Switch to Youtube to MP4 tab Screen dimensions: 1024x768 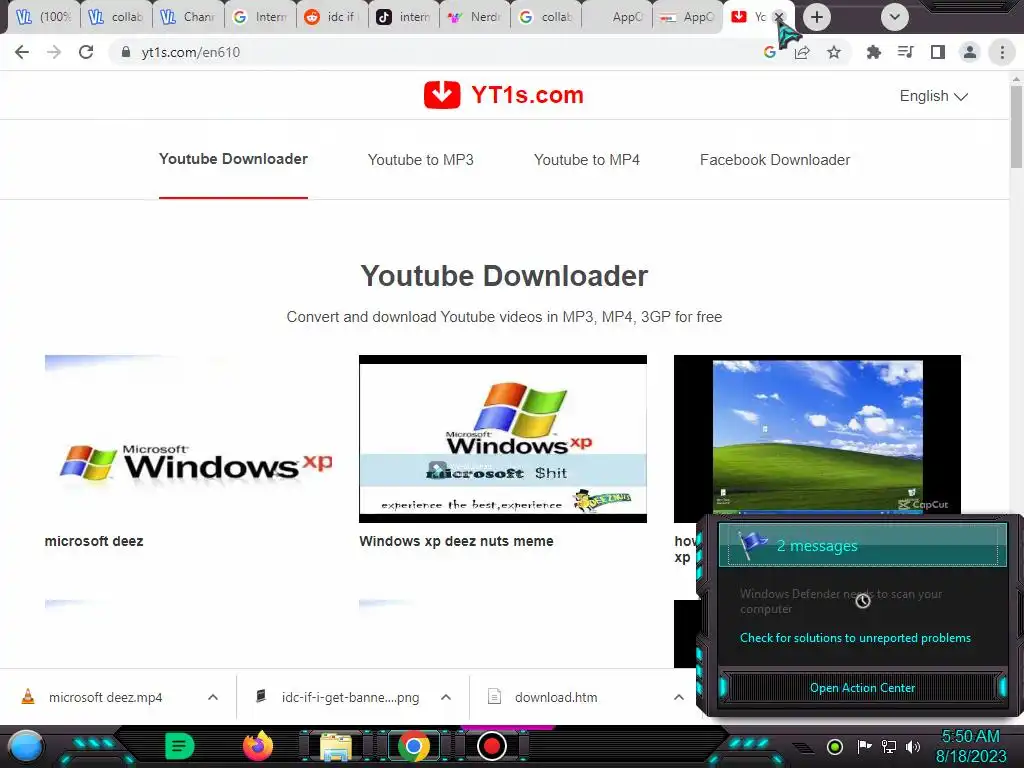pos(586,160)
